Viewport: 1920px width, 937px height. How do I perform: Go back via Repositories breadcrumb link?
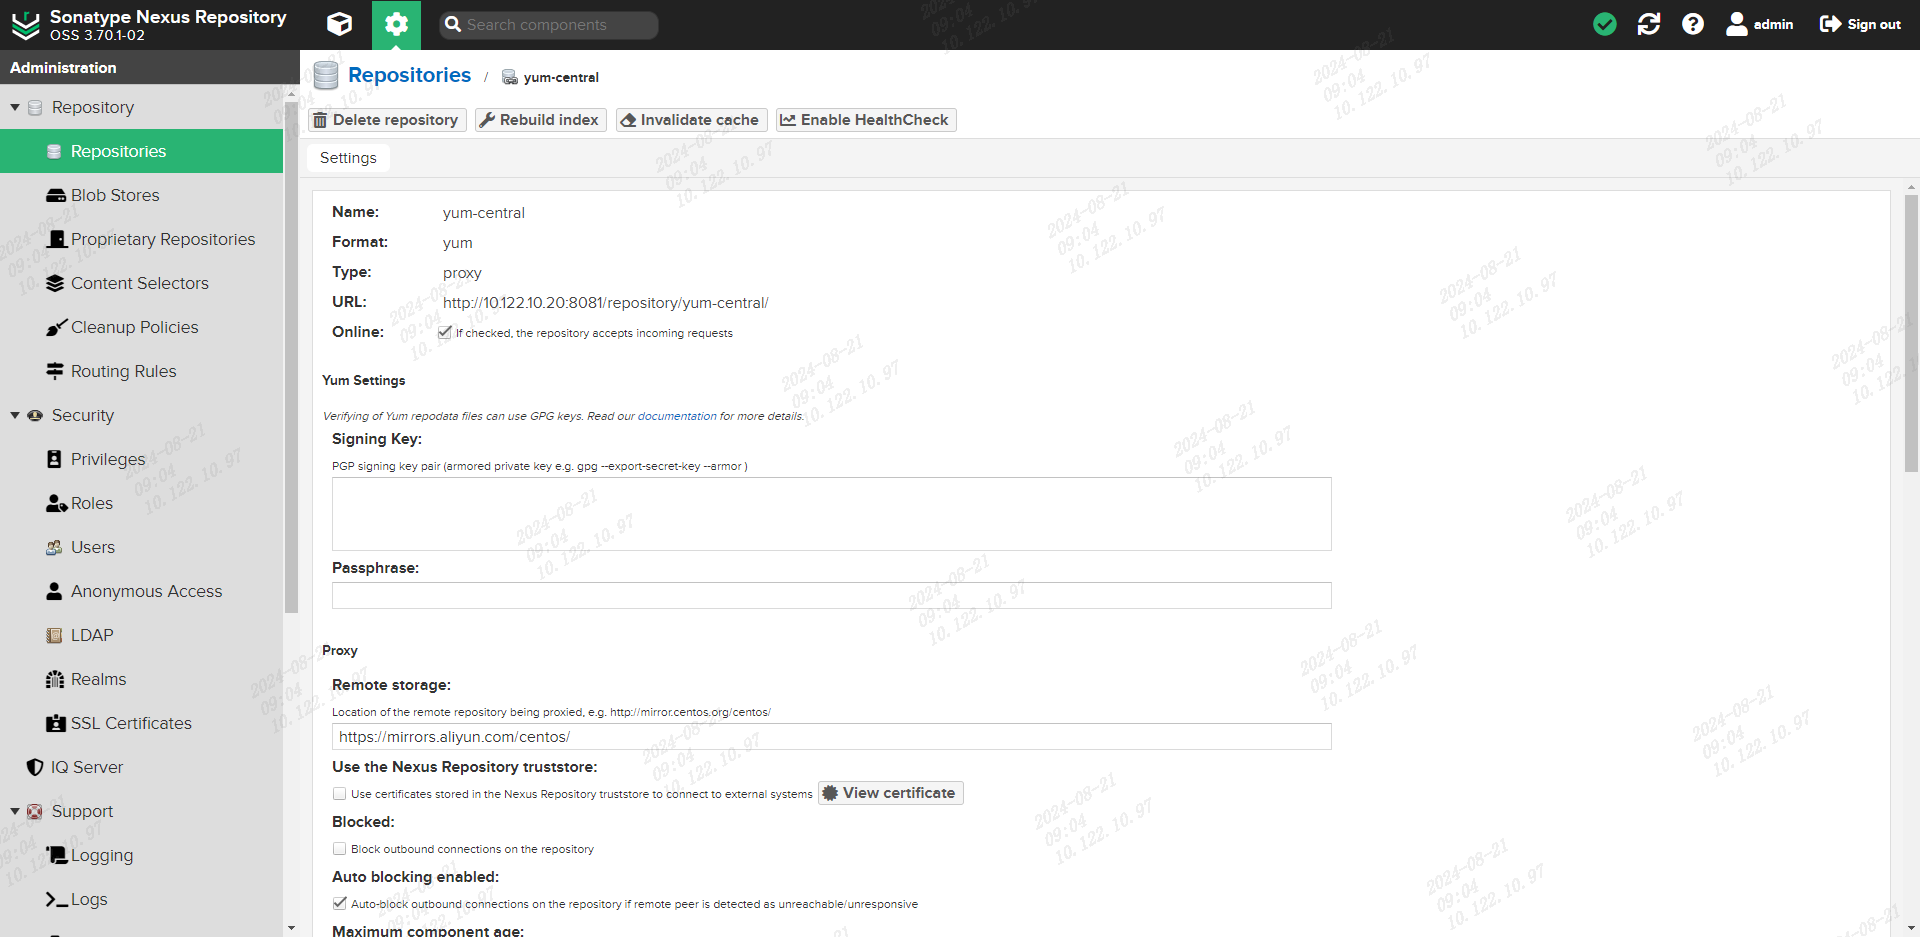[x=409, y=75]
